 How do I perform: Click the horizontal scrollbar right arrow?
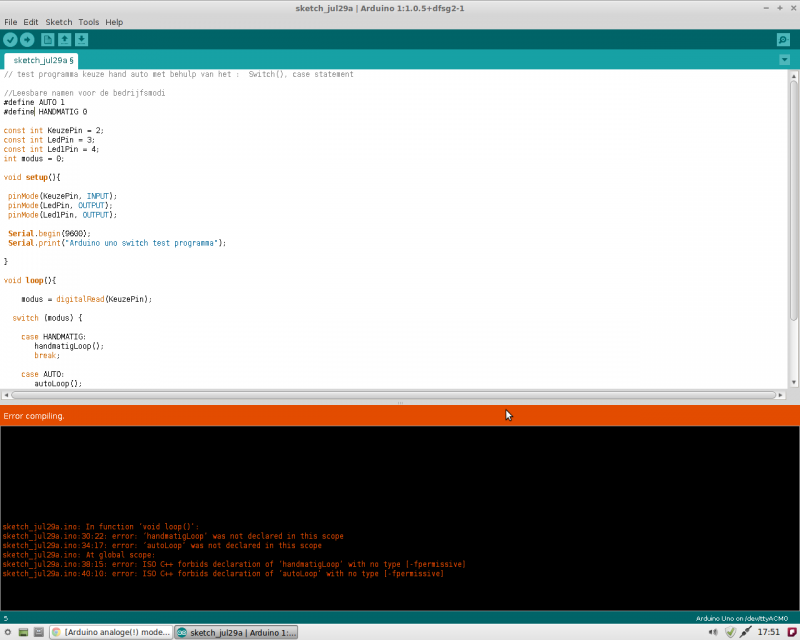[x=781, y=395]
